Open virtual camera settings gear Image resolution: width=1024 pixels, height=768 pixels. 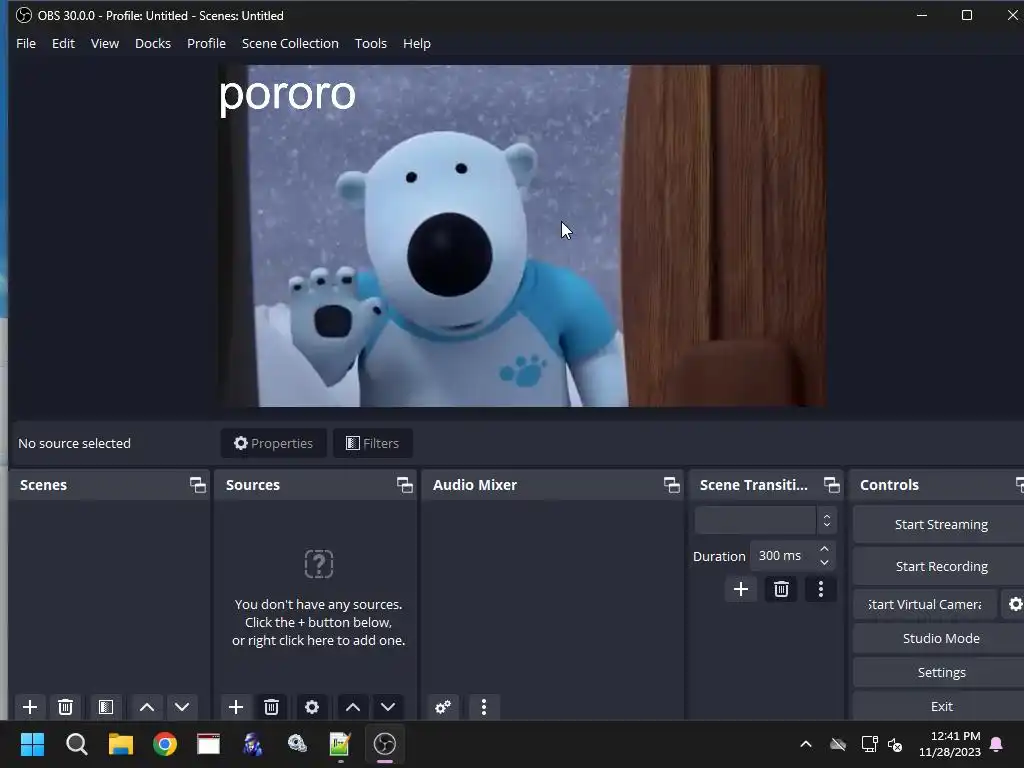tap(1014, 604)
